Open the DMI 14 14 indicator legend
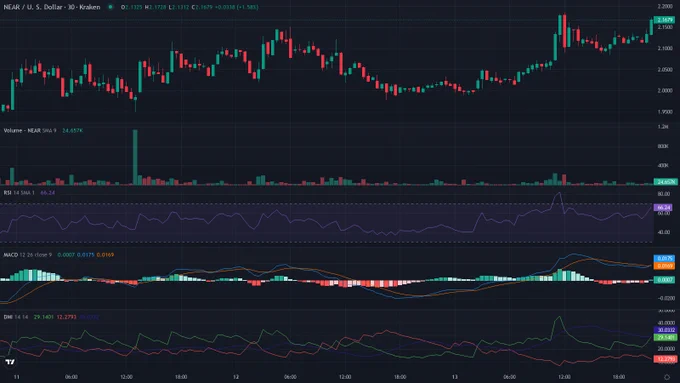The image size is (680, 383). click(x=16, y=317)
